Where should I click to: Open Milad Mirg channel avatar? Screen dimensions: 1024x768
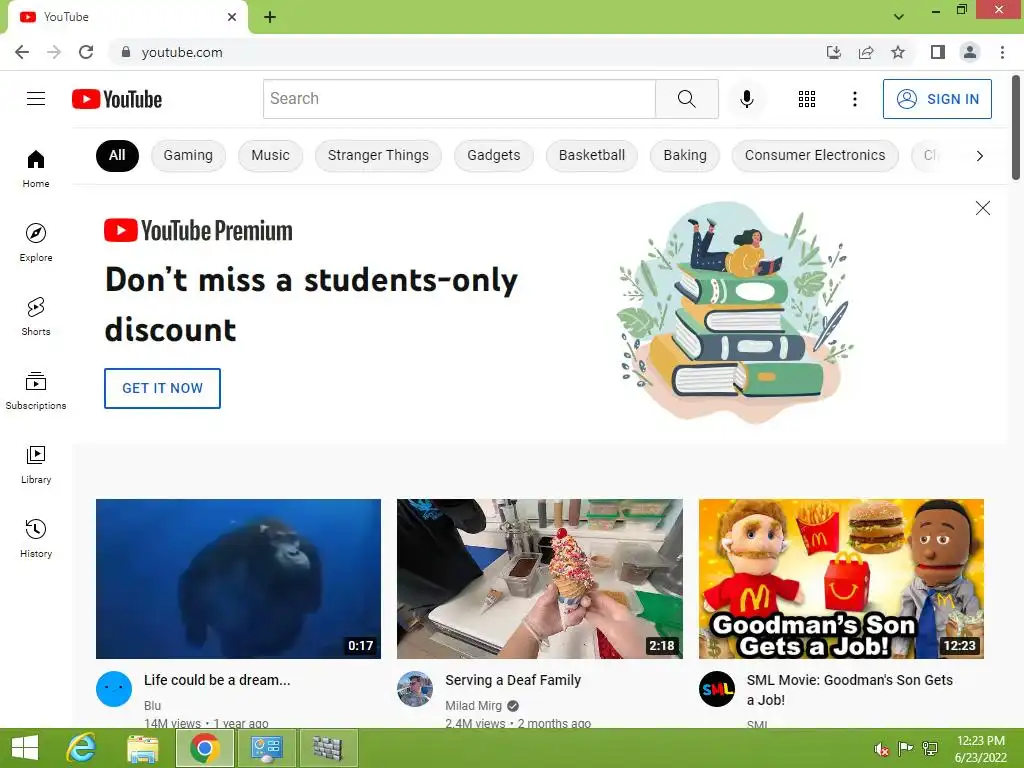point(415,689)
